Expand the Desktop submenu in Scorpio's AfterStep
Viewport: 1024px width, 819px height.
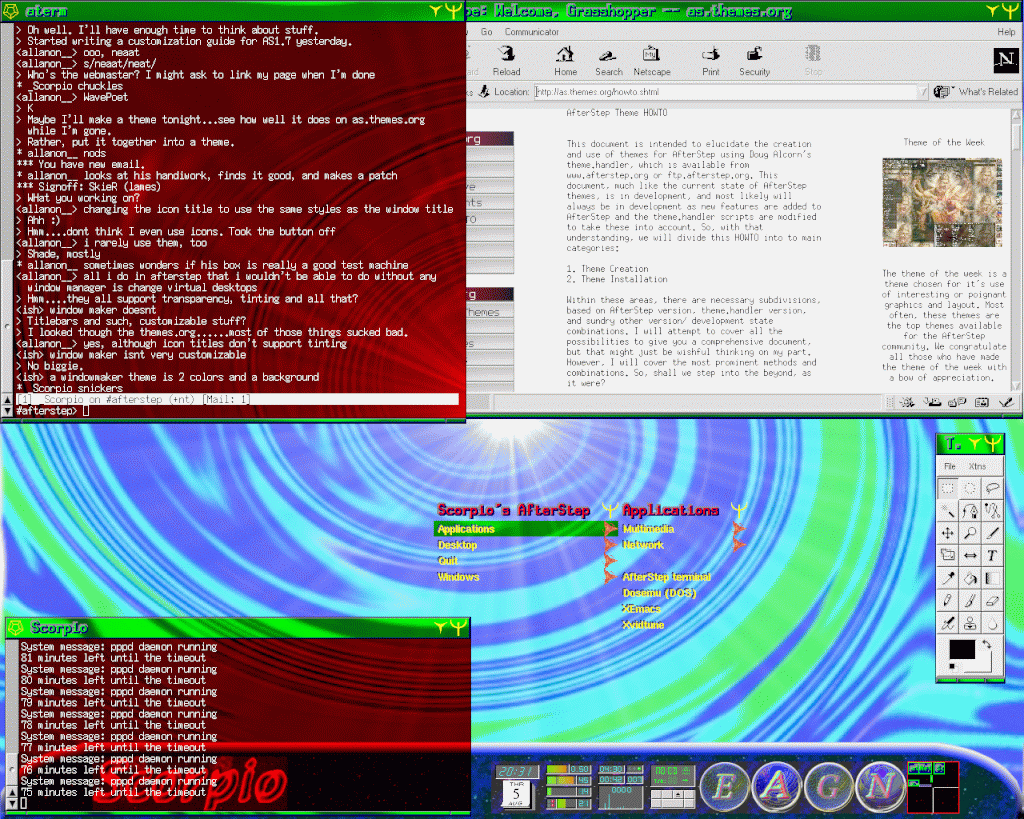tap(457, 545)
